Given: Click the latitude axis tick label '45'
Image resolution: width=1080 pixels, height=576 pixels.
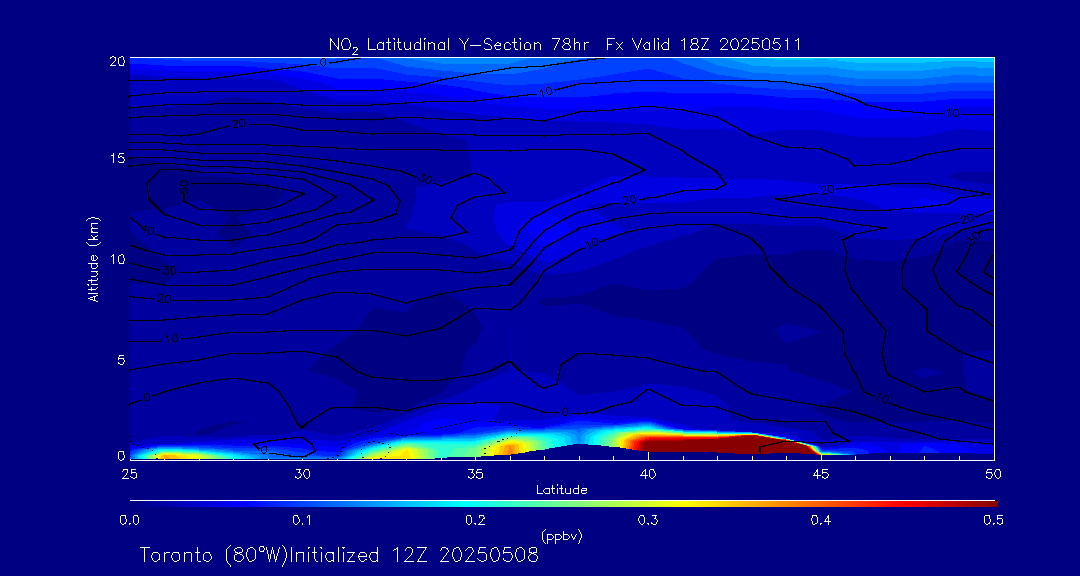Looking at the screenshot, I should point(820,473).
